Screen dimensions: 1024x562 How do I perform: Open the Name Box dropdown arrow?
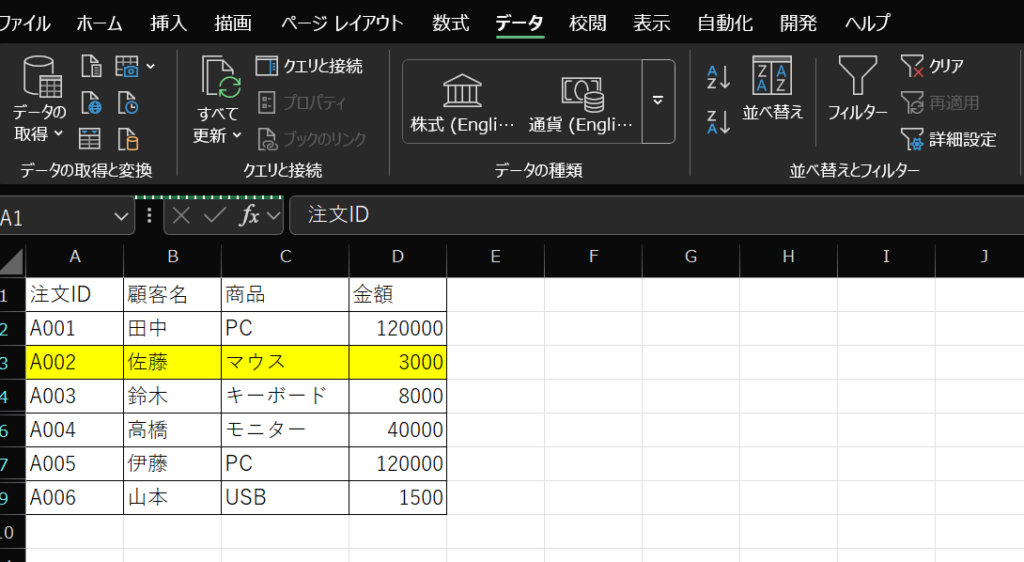tap(123, 216)
